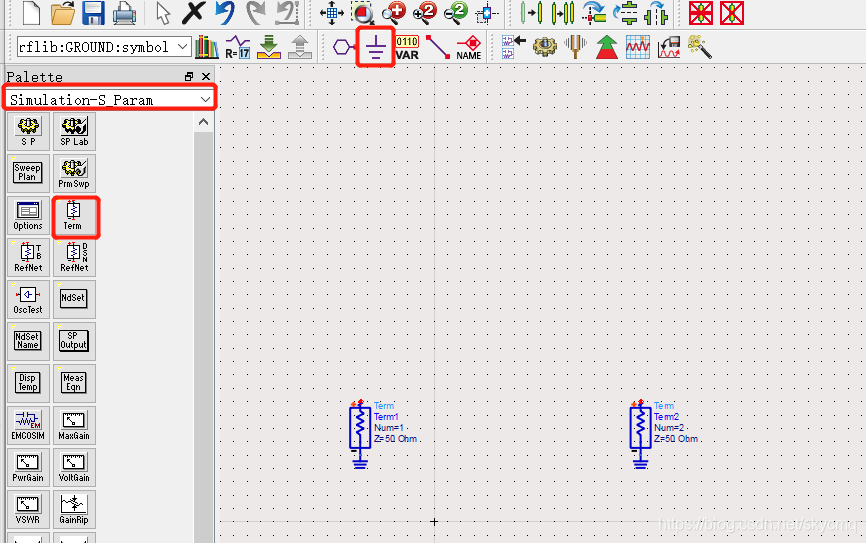Select the EMCOSIM palette component
866x543 pixels.
(28, 425)
